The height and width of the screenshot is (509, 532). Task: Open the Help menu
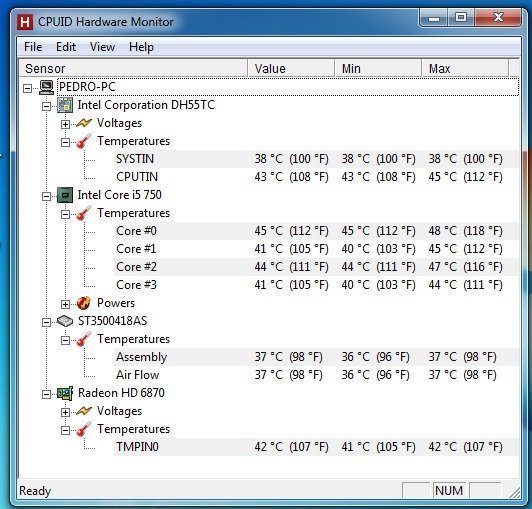(141, 47)
